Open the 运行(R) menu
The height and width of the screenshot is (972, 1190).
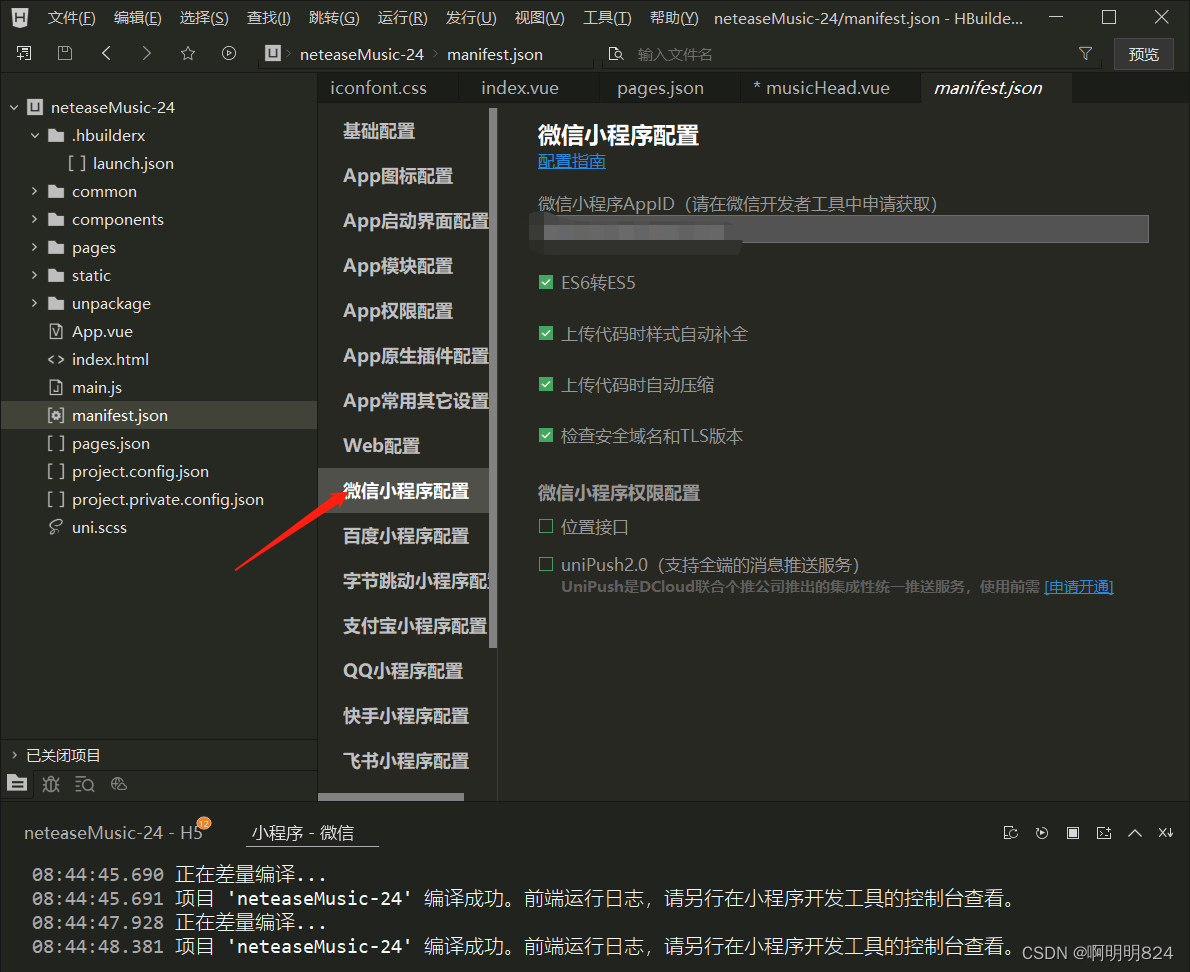coord(402,17)
